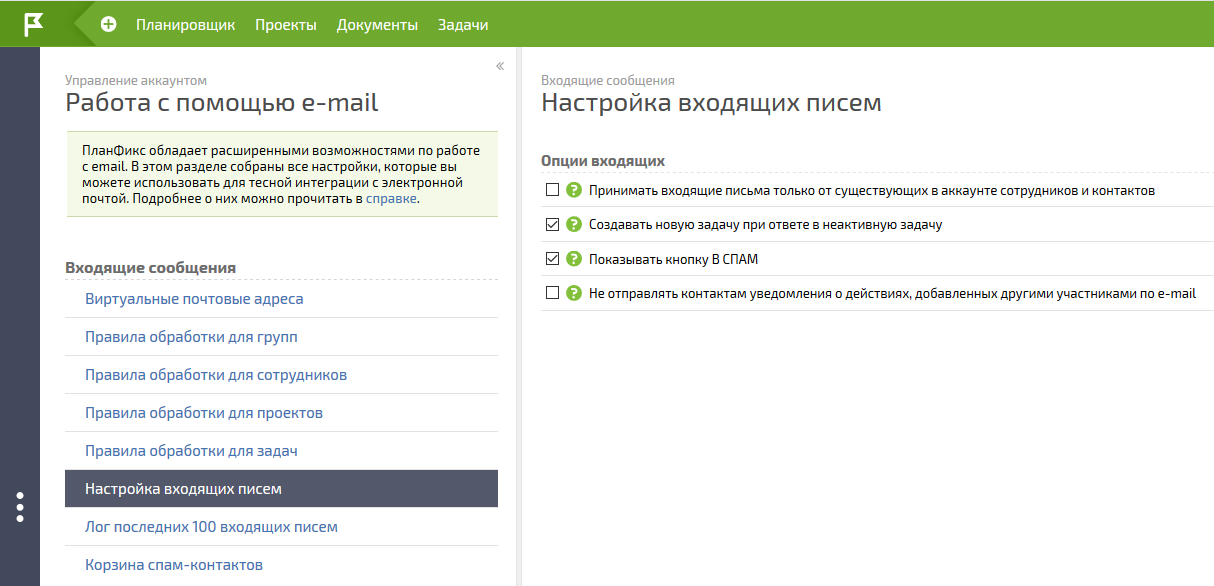The height and width of the screenshot is (586, 1214).
Task: Click label Показывать кнопку В СПАМ
Action: tap(674, 260)
